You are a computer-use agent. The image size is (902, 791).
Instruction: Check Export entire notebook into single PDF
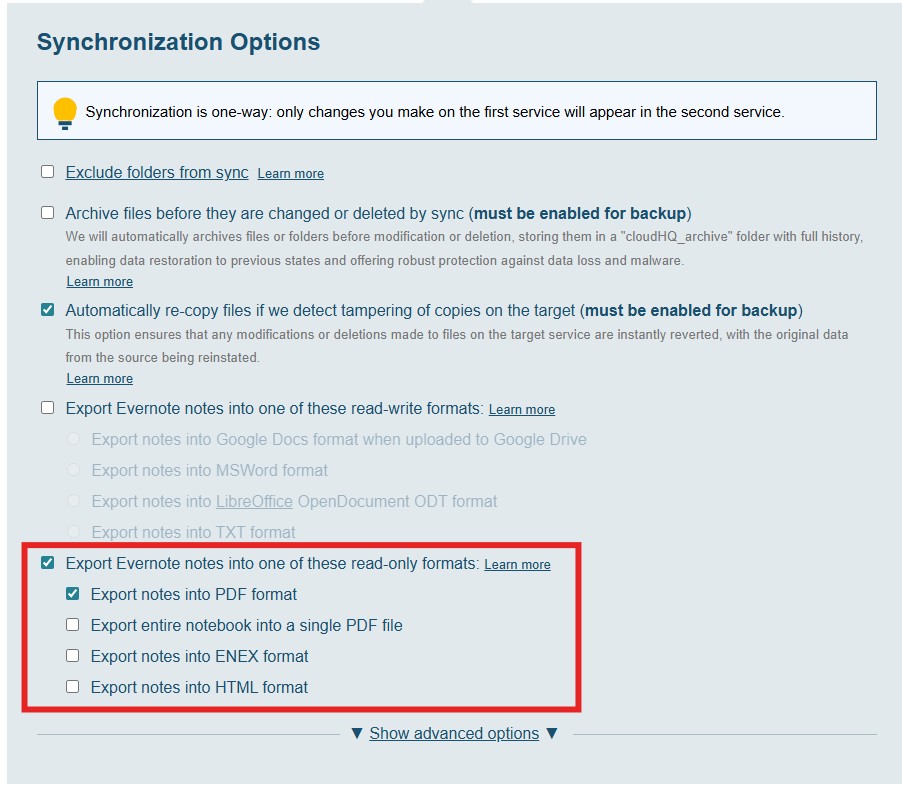point(73,625)
